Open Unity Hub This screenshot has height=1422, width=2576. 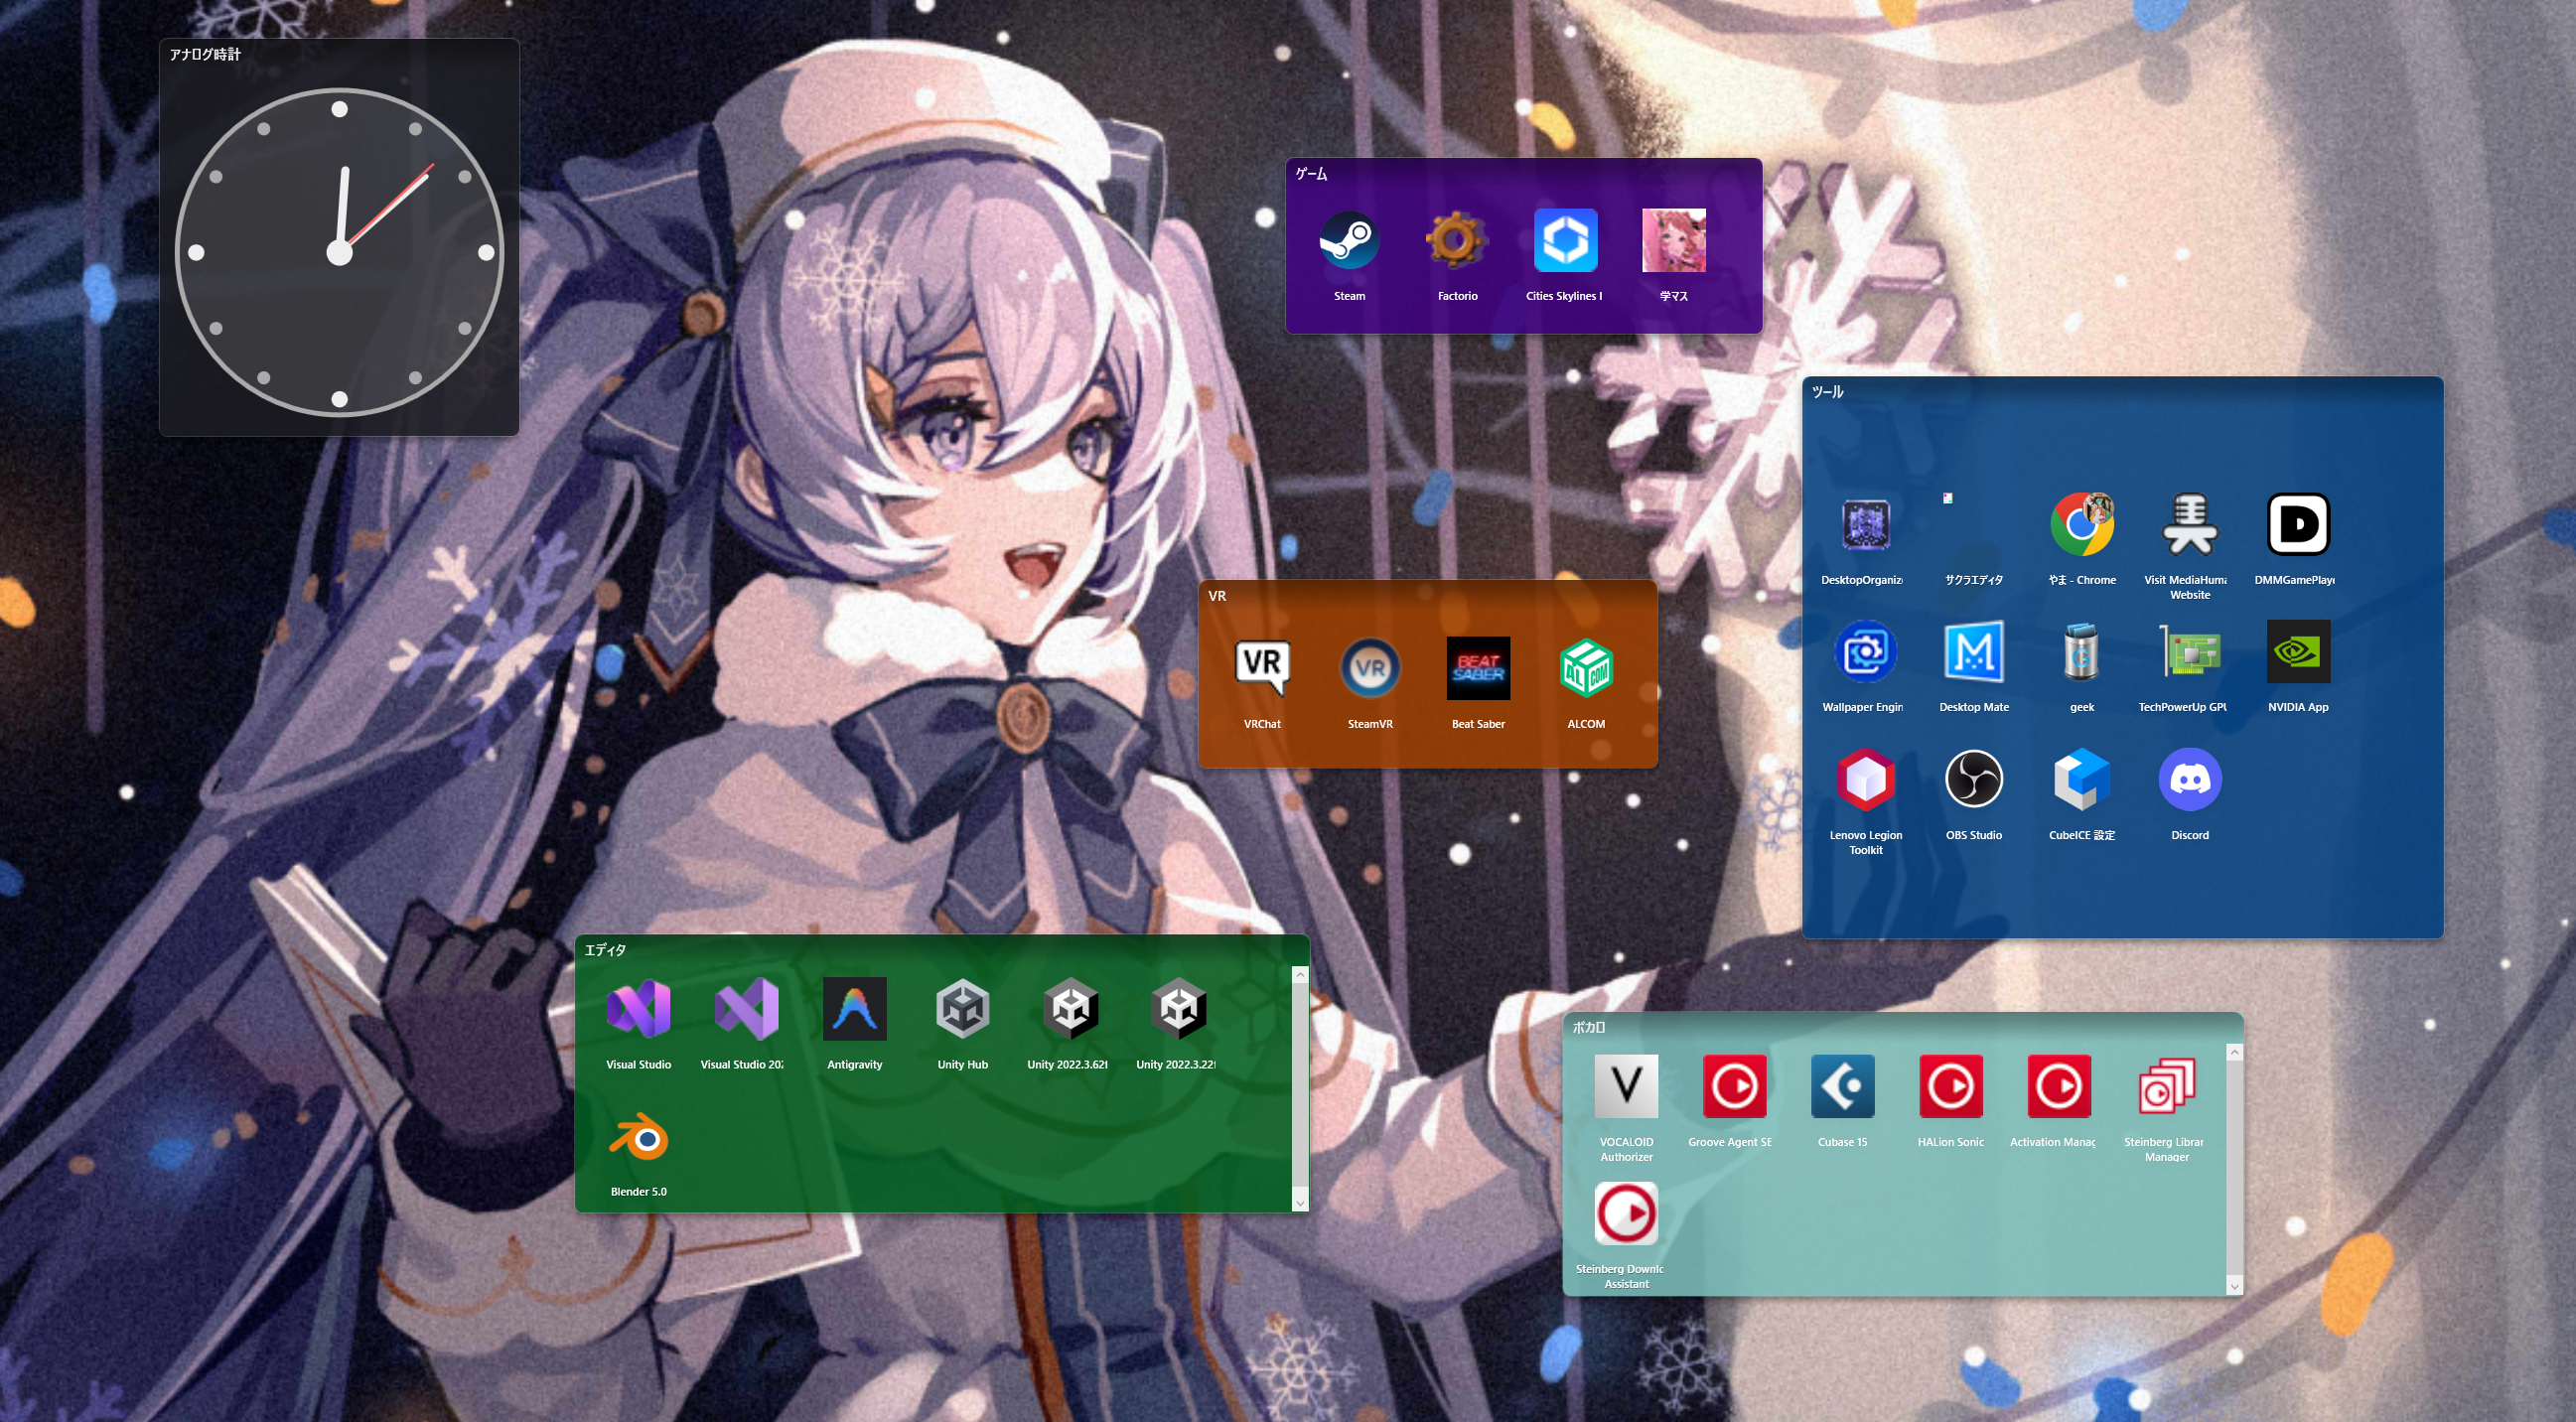[962, 1008]
